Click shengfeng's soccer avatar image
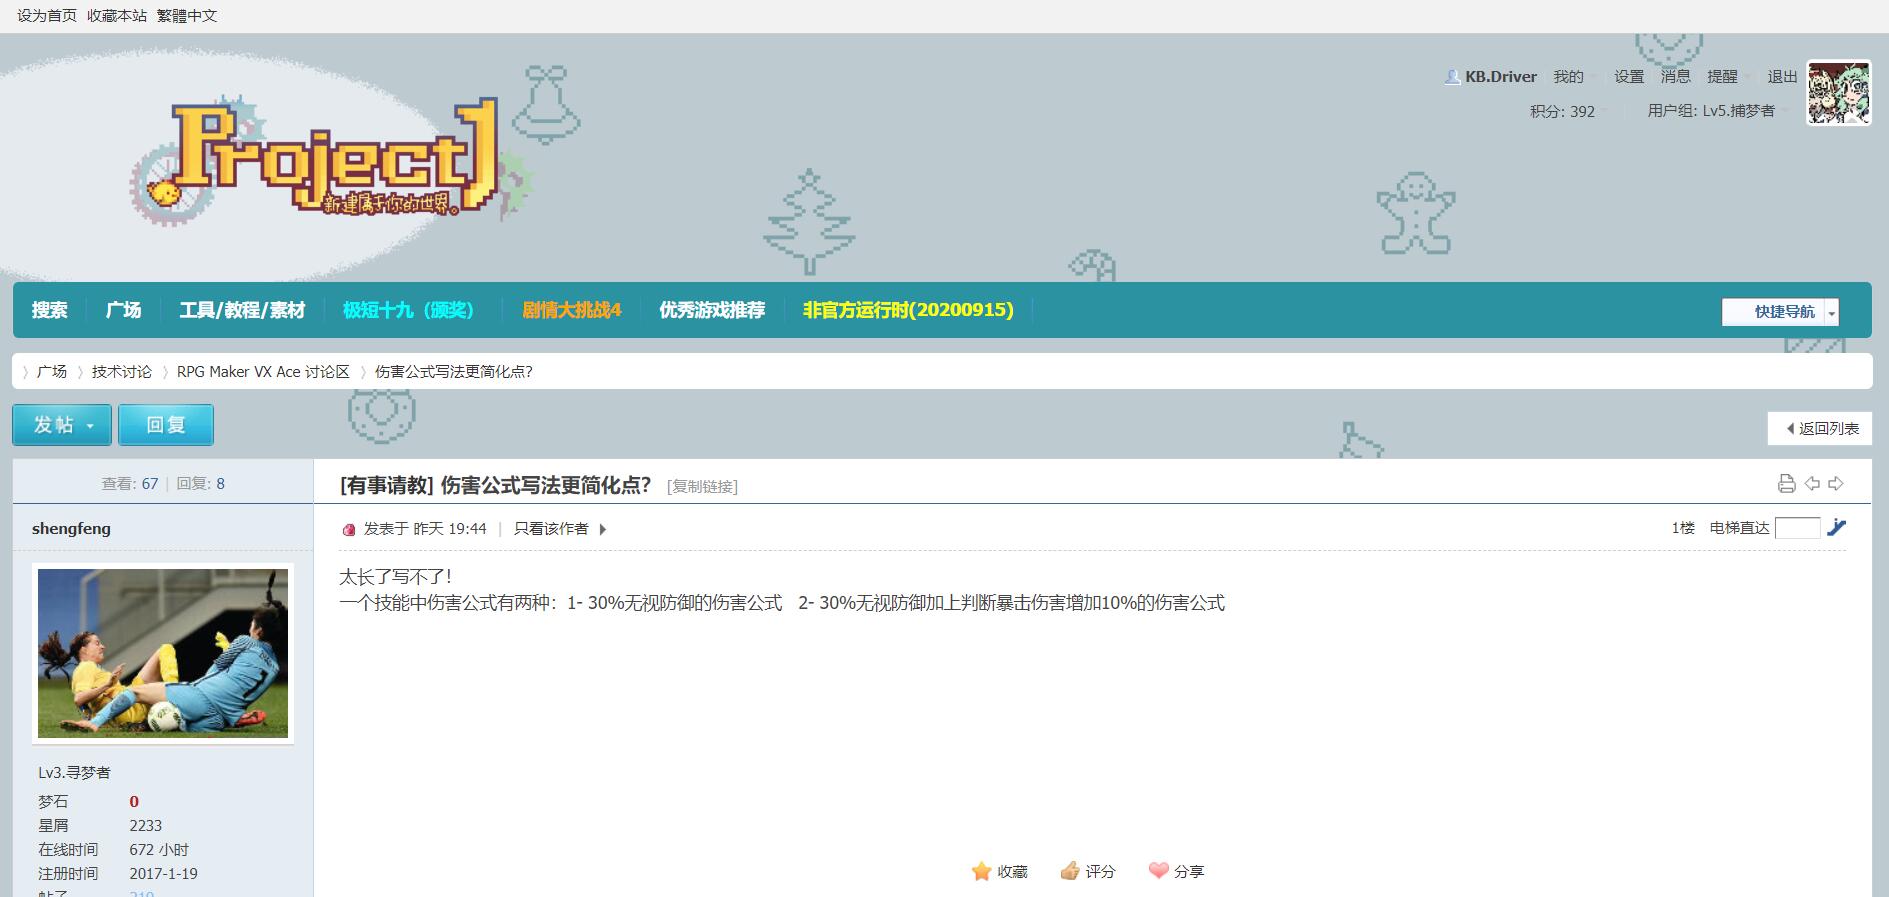This screenshot has height=897, width=1889. coord(163,654)
